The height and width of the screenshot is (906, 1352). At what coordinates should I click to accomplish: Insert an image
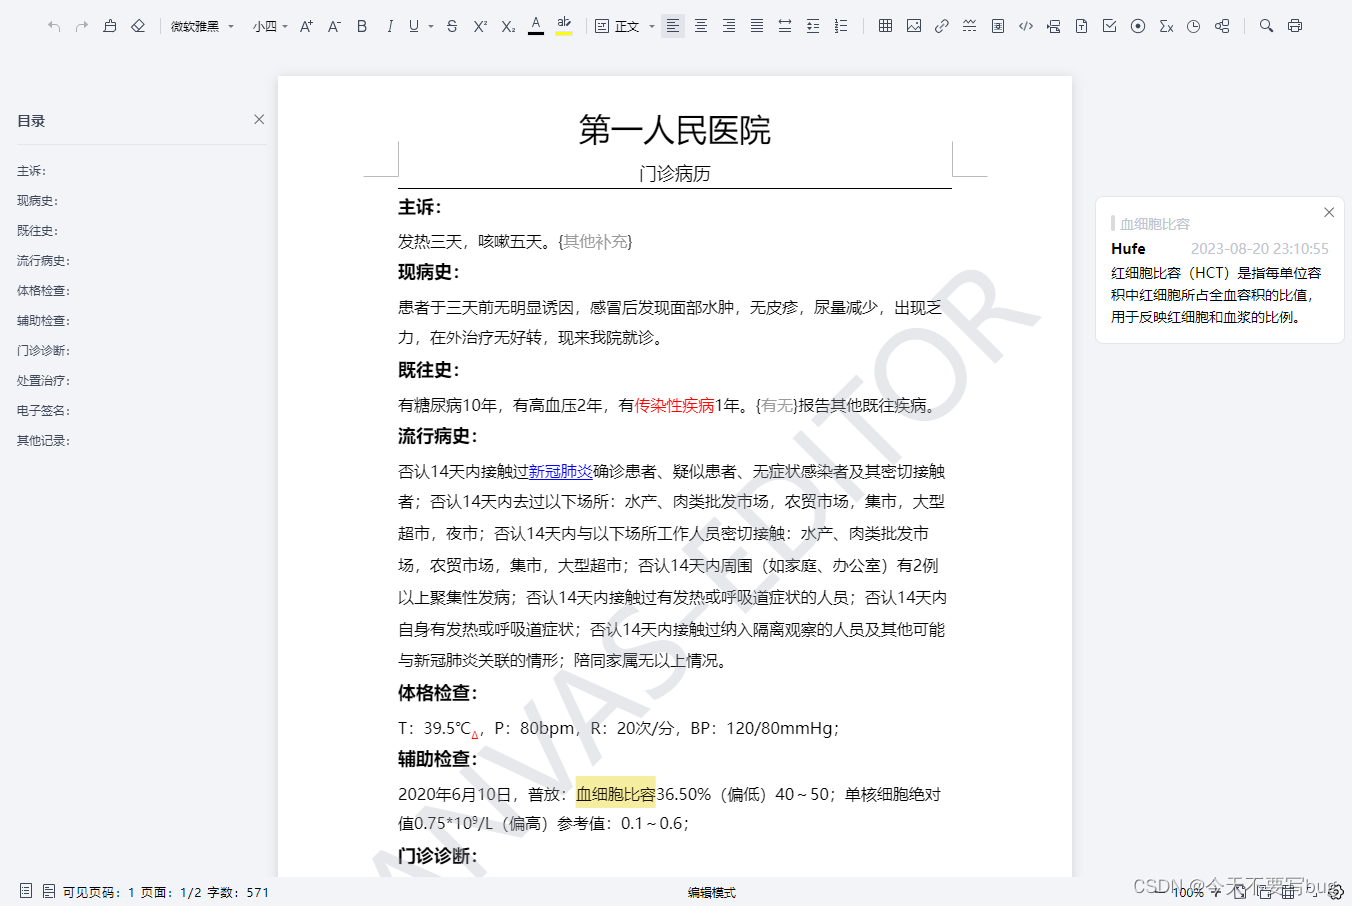[914, 26]
